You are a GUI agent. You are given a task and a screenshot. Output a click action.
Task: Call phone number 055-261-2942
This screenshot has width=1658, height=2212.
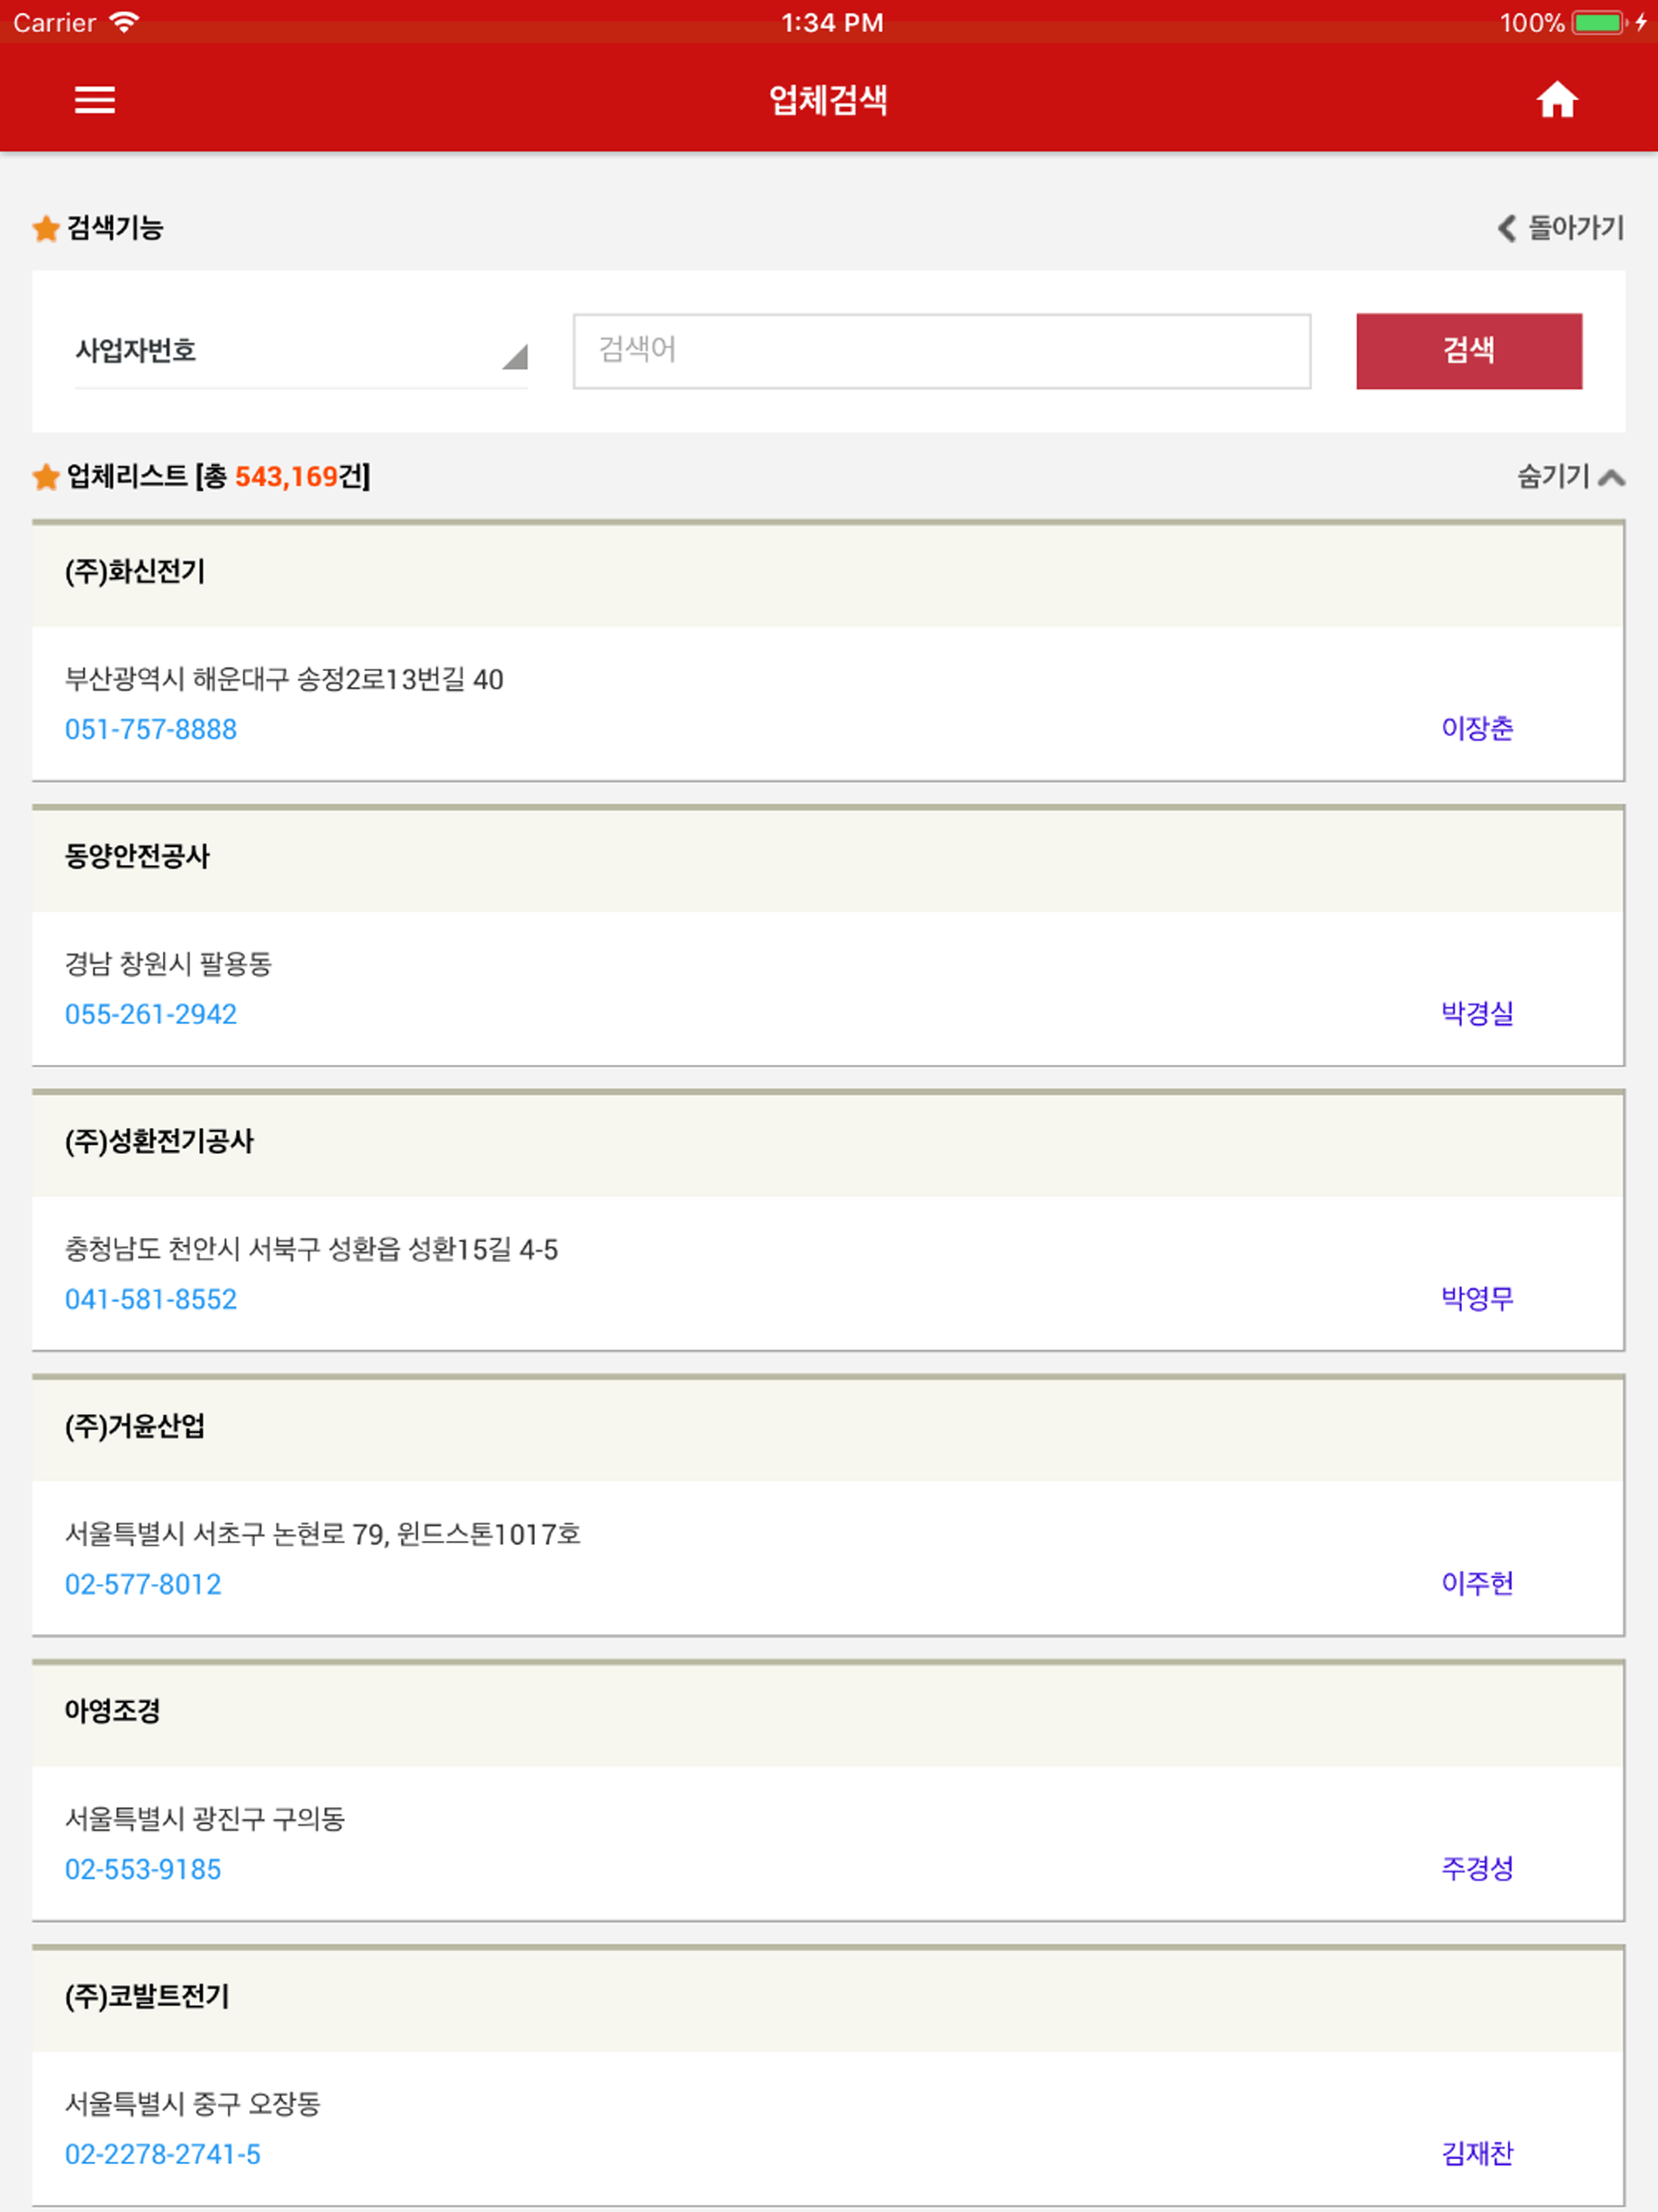click(x=151, y=1014)
